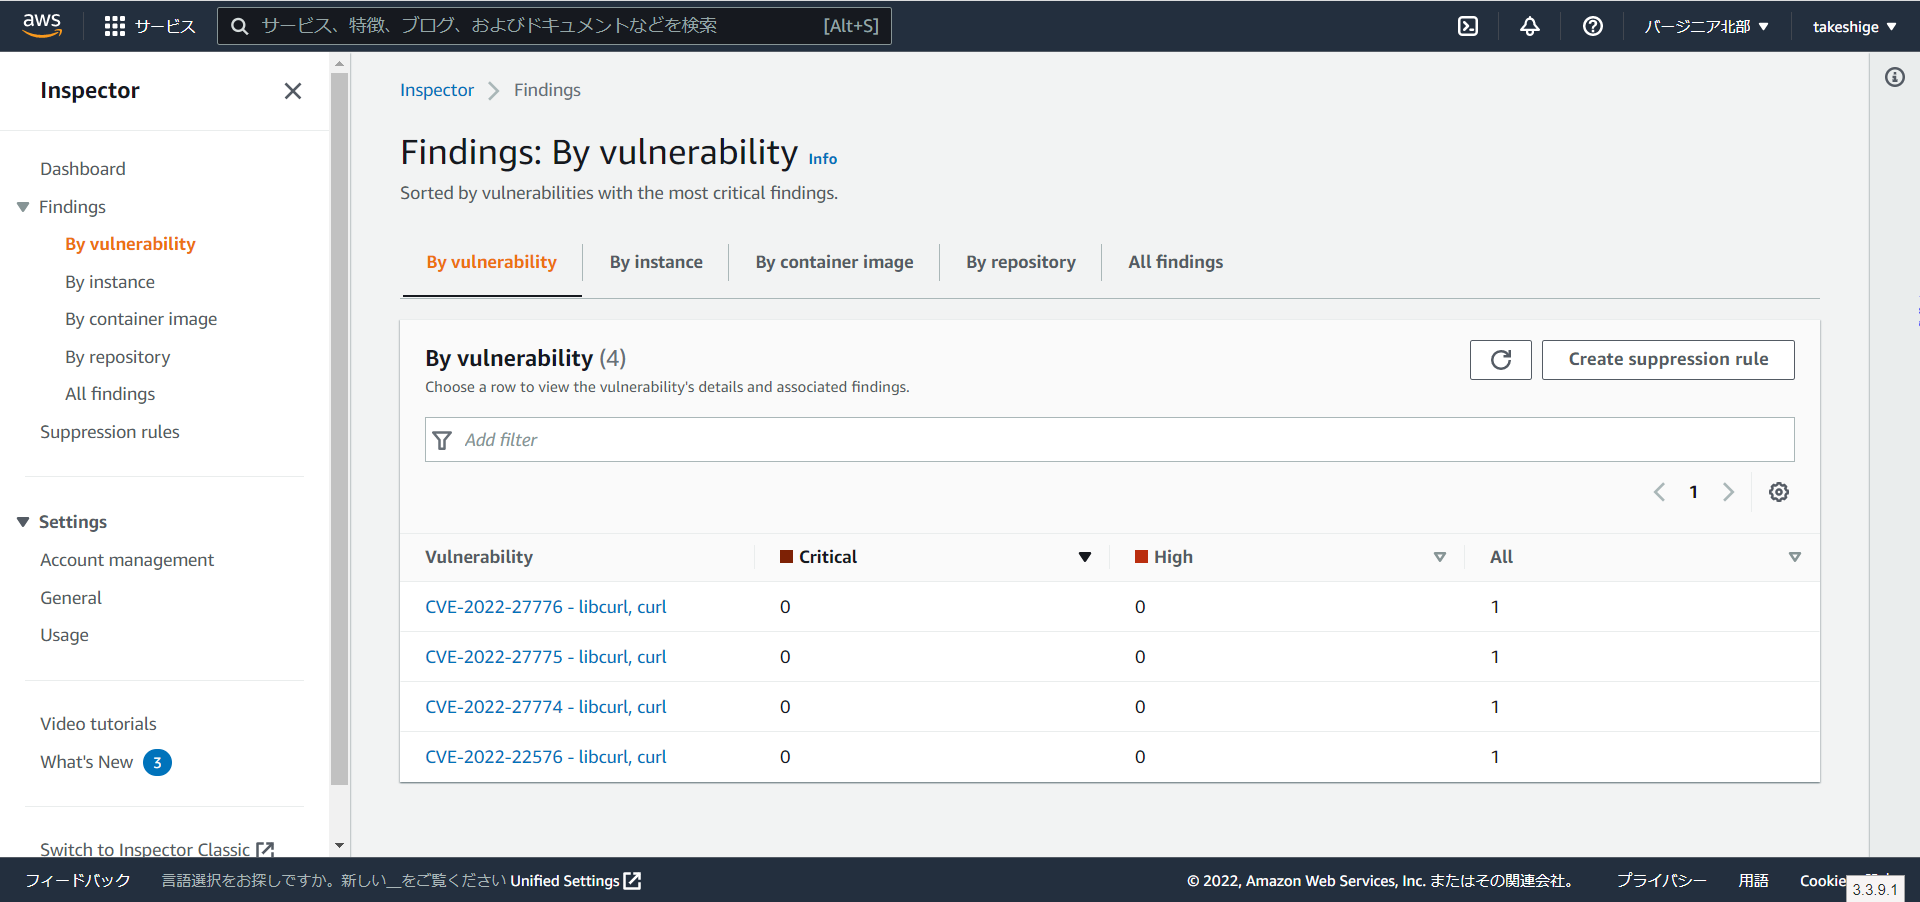This screenshot has height=902, width=1920.
Task: Click the filter funnel icon
Action: [442, 440]
